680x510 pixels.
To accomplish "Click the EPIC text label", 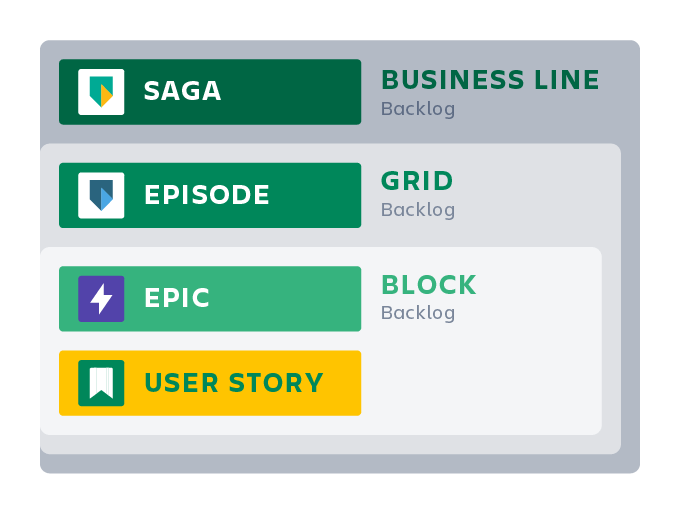I will click(x=177, y=298).
